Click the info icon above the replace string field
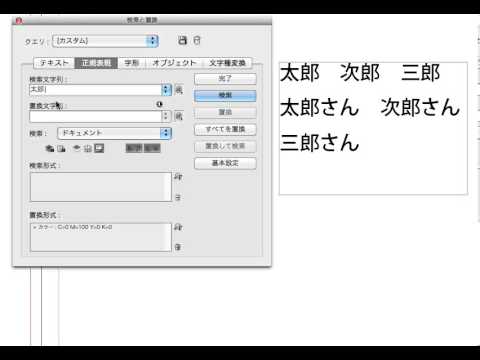The width and height of the screenshot is (480, 360). [x=159, y=104]
